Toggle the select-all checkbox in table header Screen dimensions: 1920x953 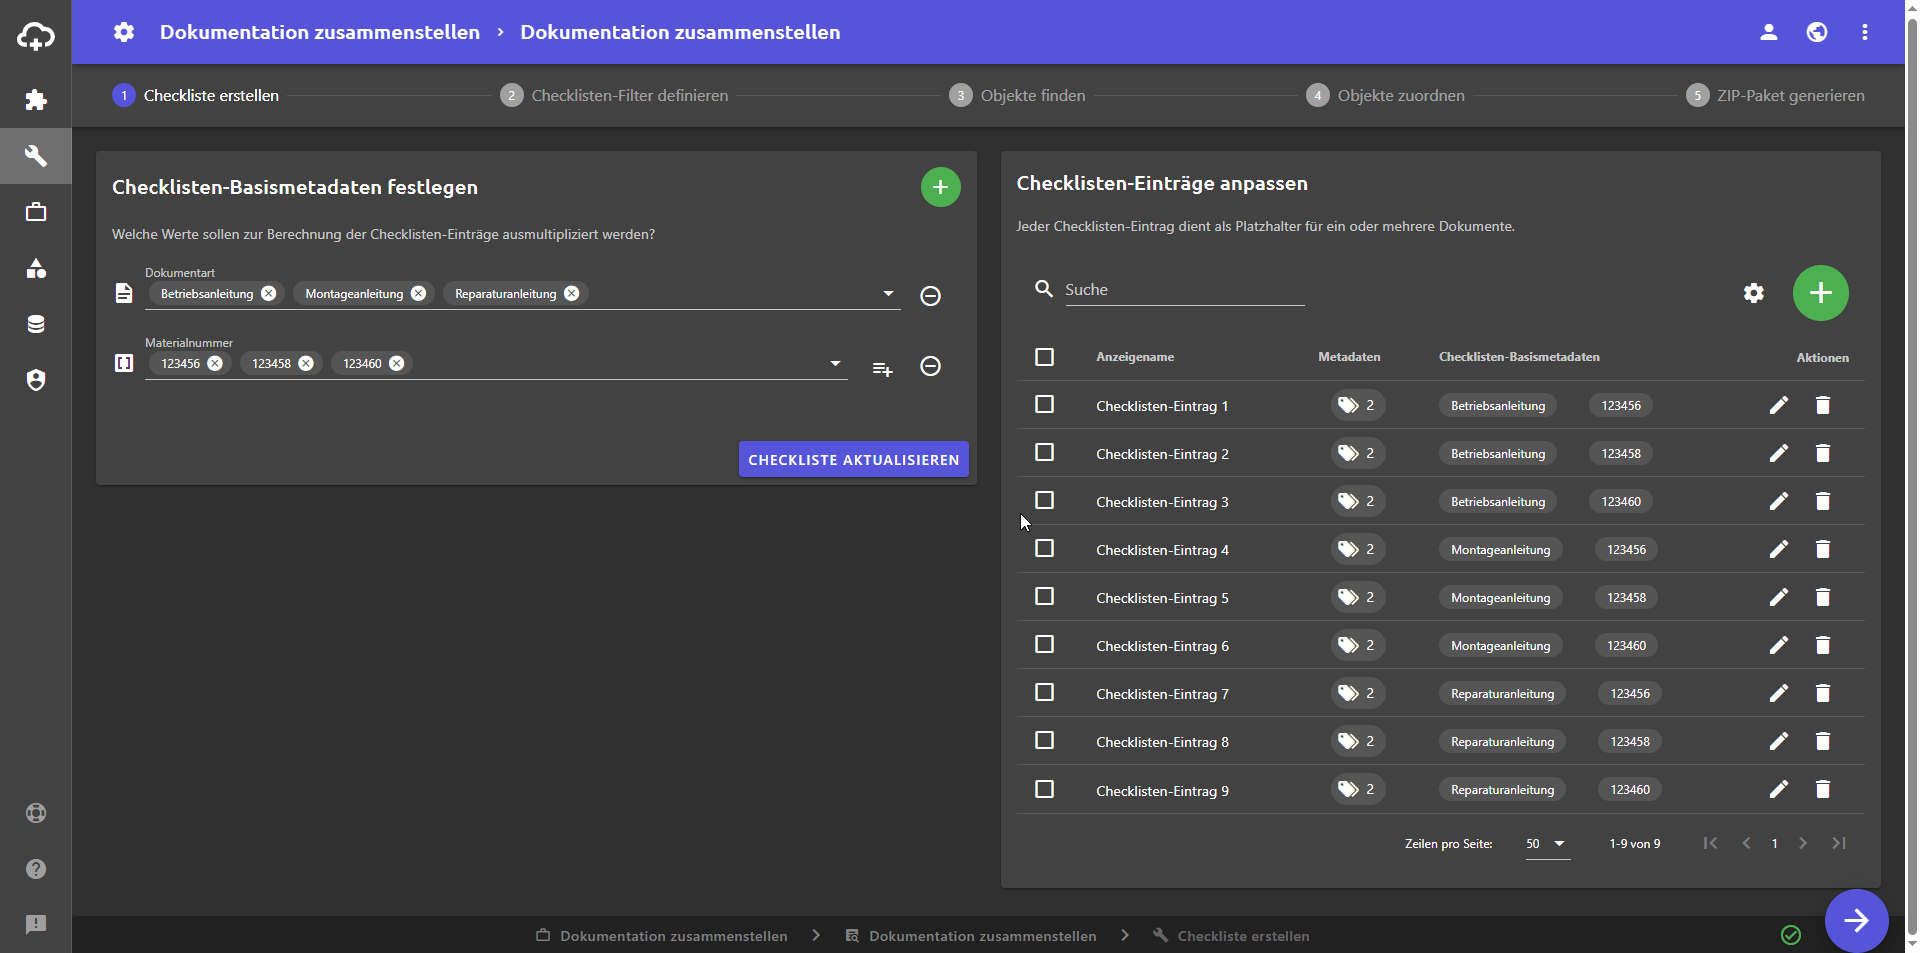tap(1044, 357)
